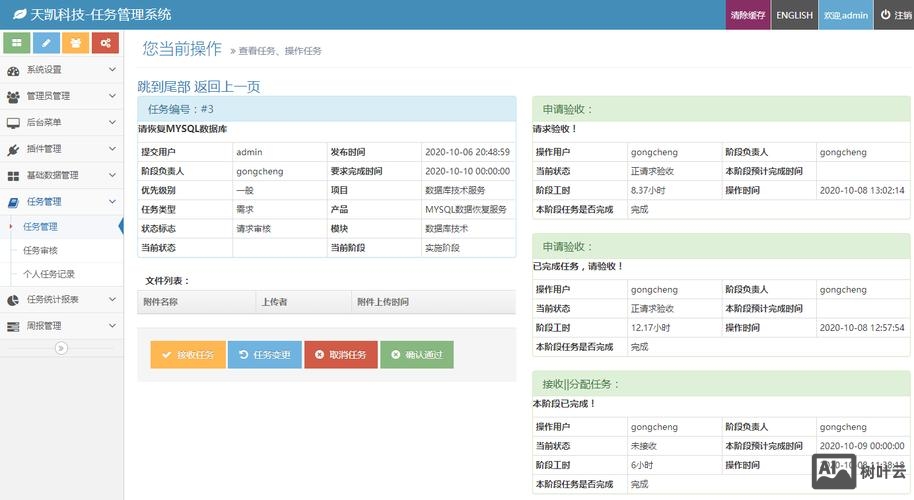Click the 请求审核 status flag value
Screen dimensions: 914x500
click(254, 229)
